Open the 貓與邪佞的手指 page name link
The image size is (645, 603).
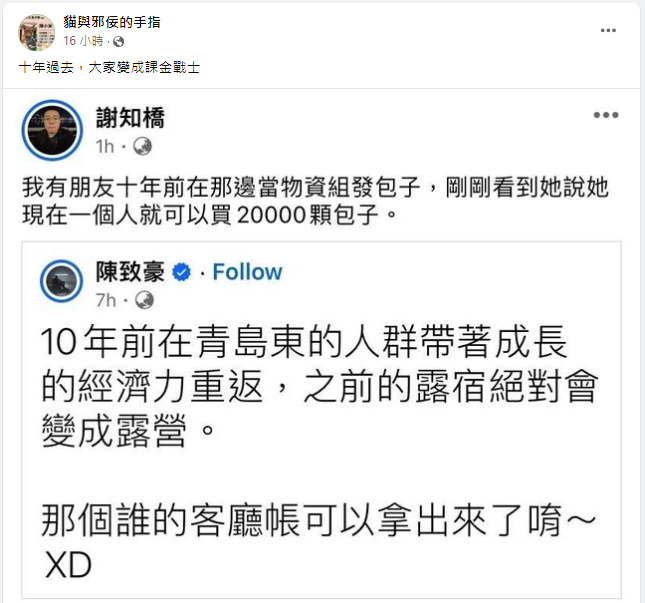tap(112, 22)
